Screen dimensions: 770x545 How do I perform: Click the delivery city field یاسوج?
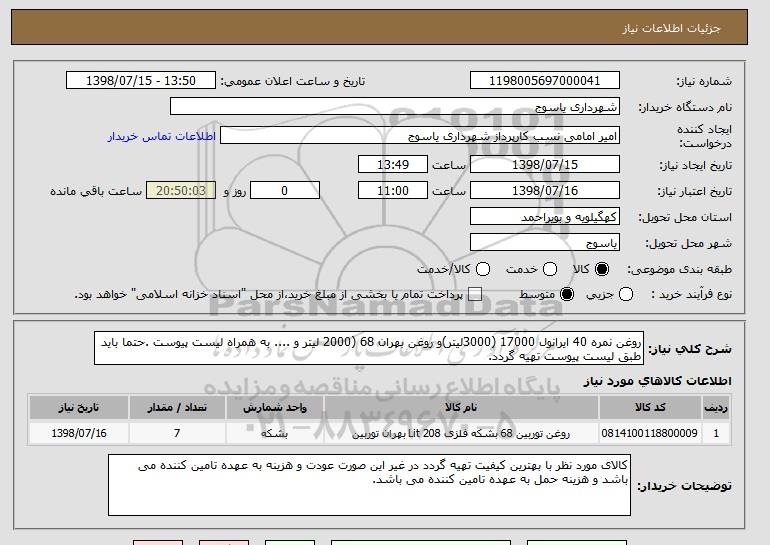click(545, 243)
